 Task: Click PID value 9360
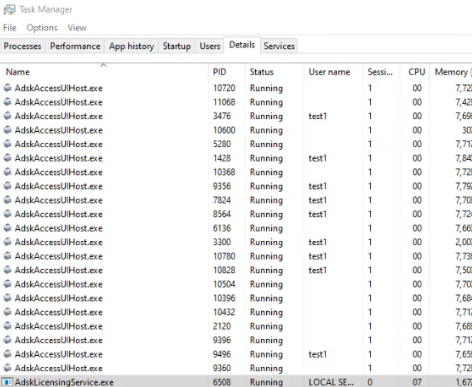(x=222, y=368)
